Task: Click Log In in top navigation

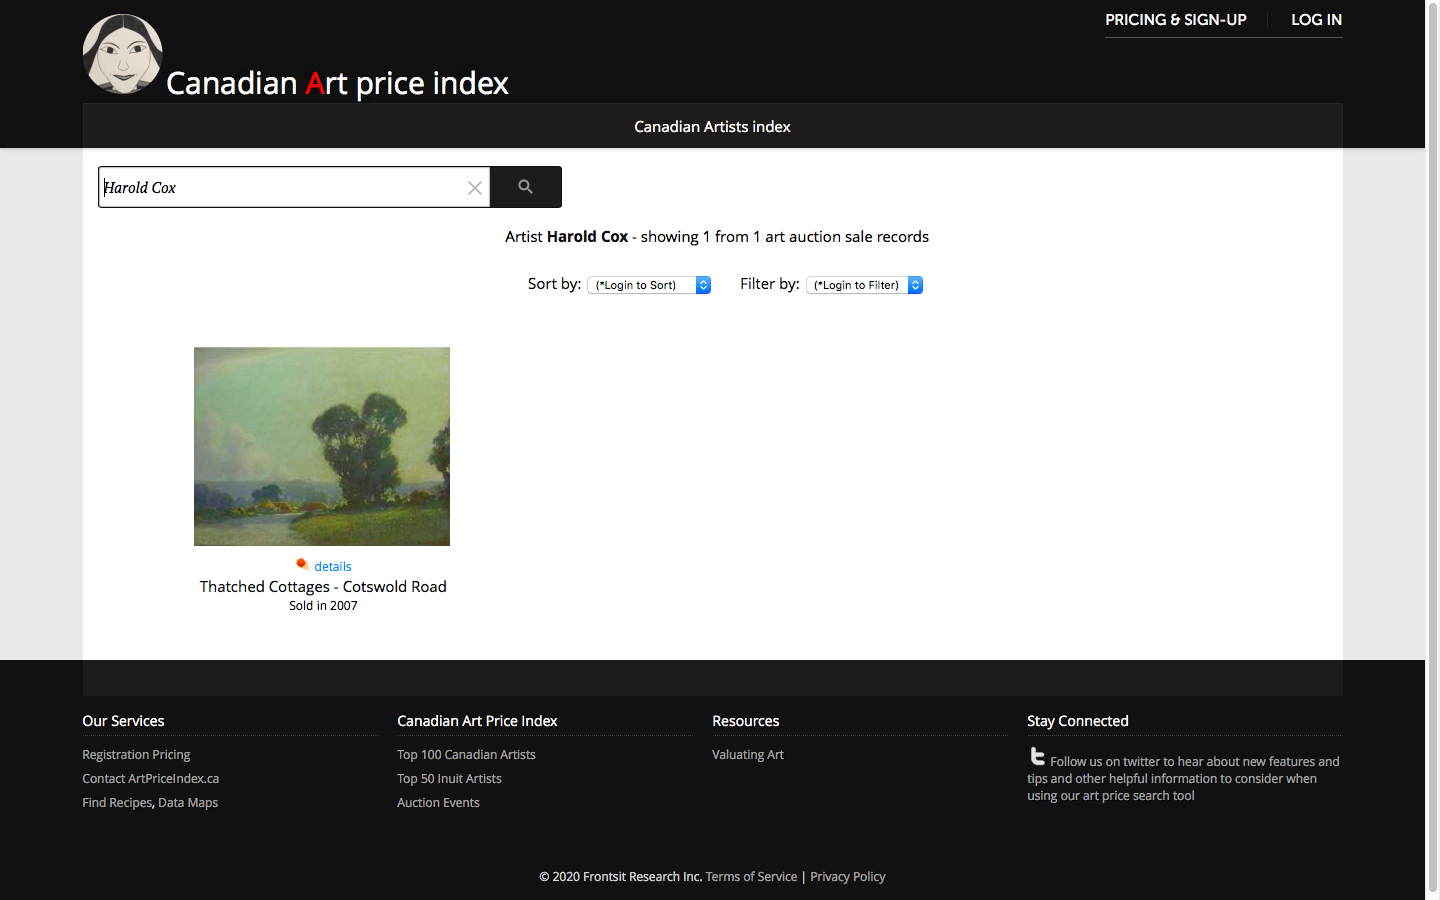Action: (x=1316, y=20)
